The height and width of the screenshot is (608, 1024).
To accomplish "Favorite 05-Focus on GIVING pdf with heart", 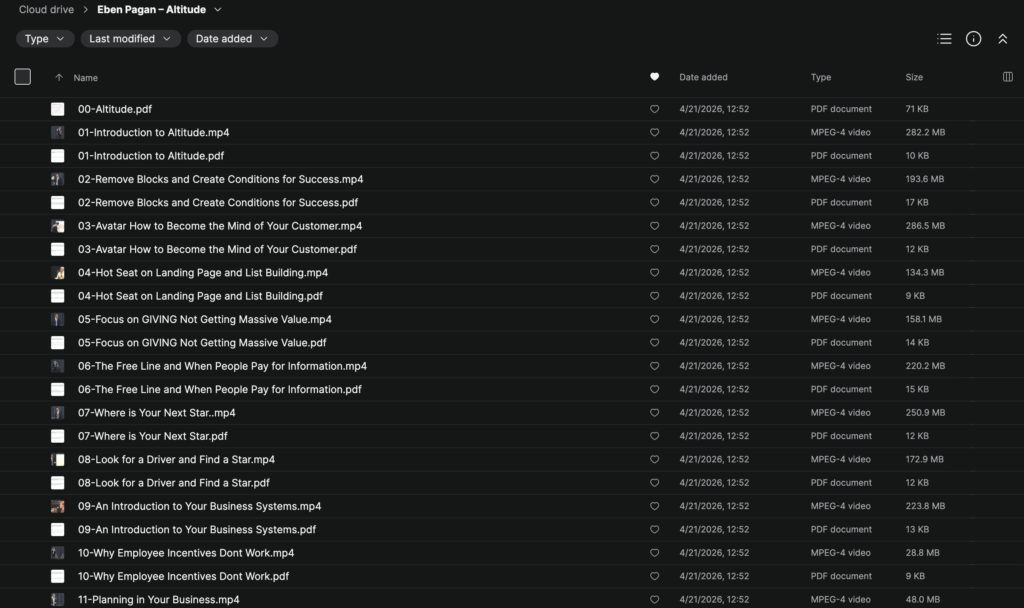I will [654, 343].
